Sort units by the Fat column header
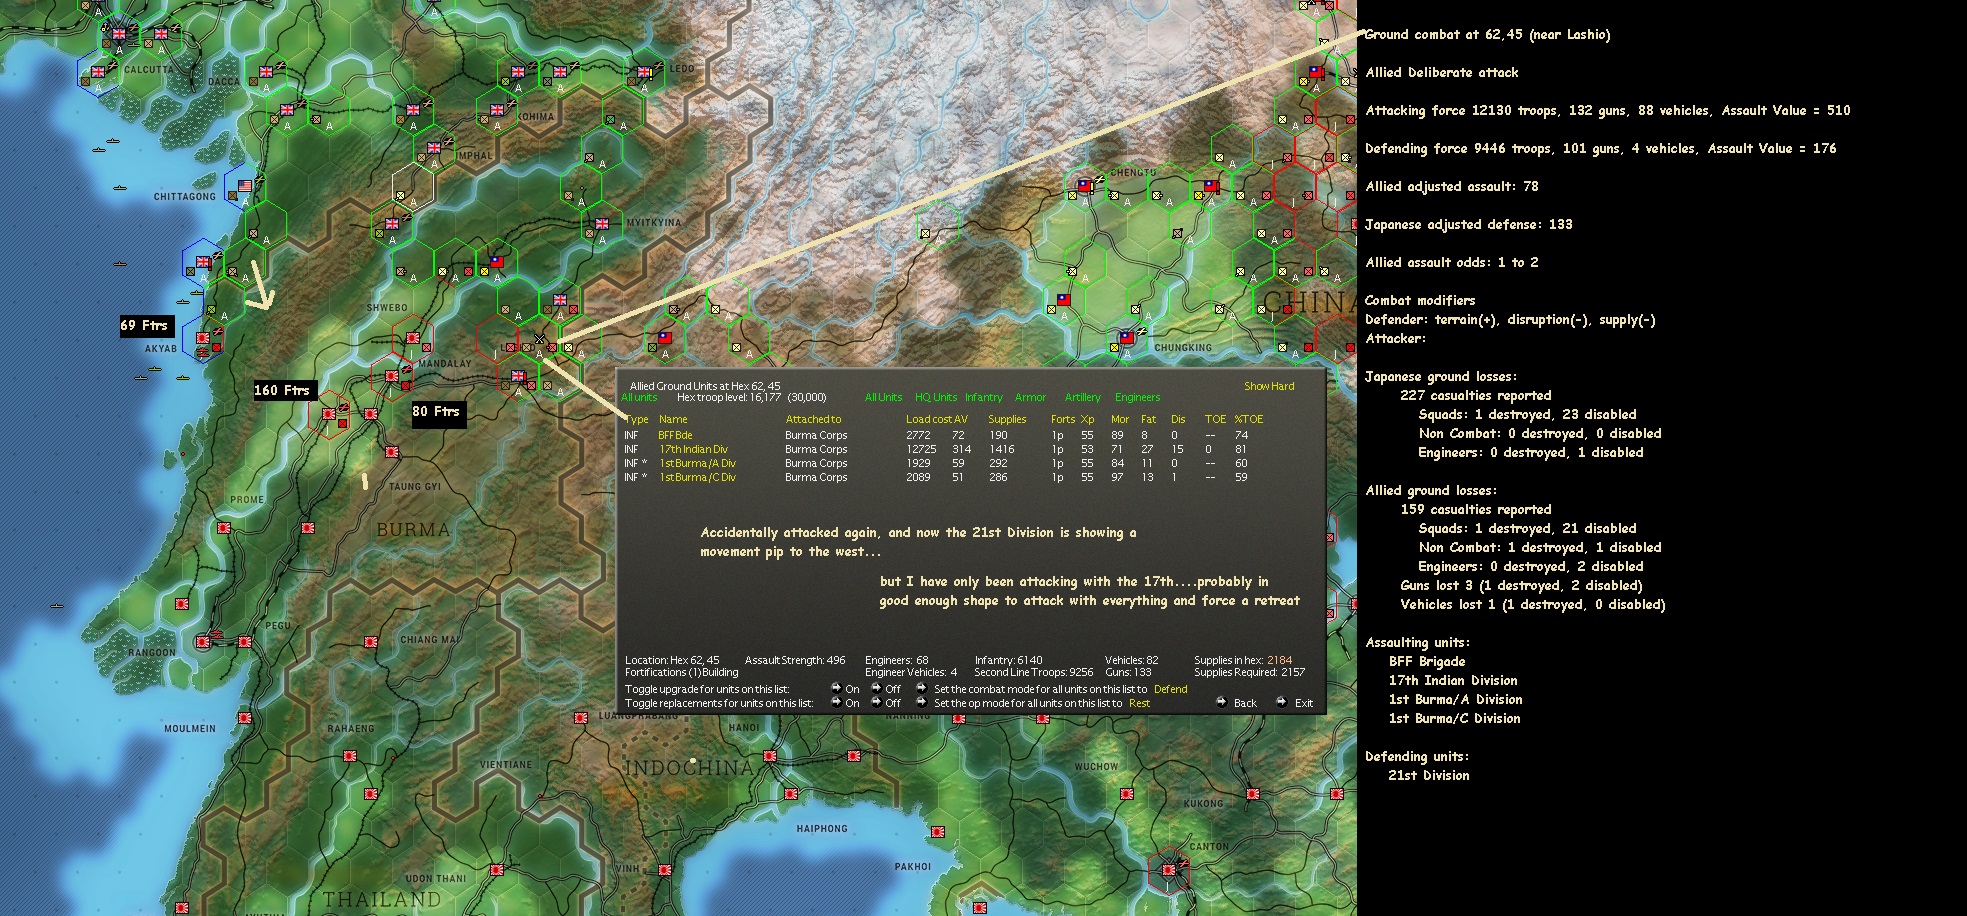The image size is (1967, 916). [1148, 419]
